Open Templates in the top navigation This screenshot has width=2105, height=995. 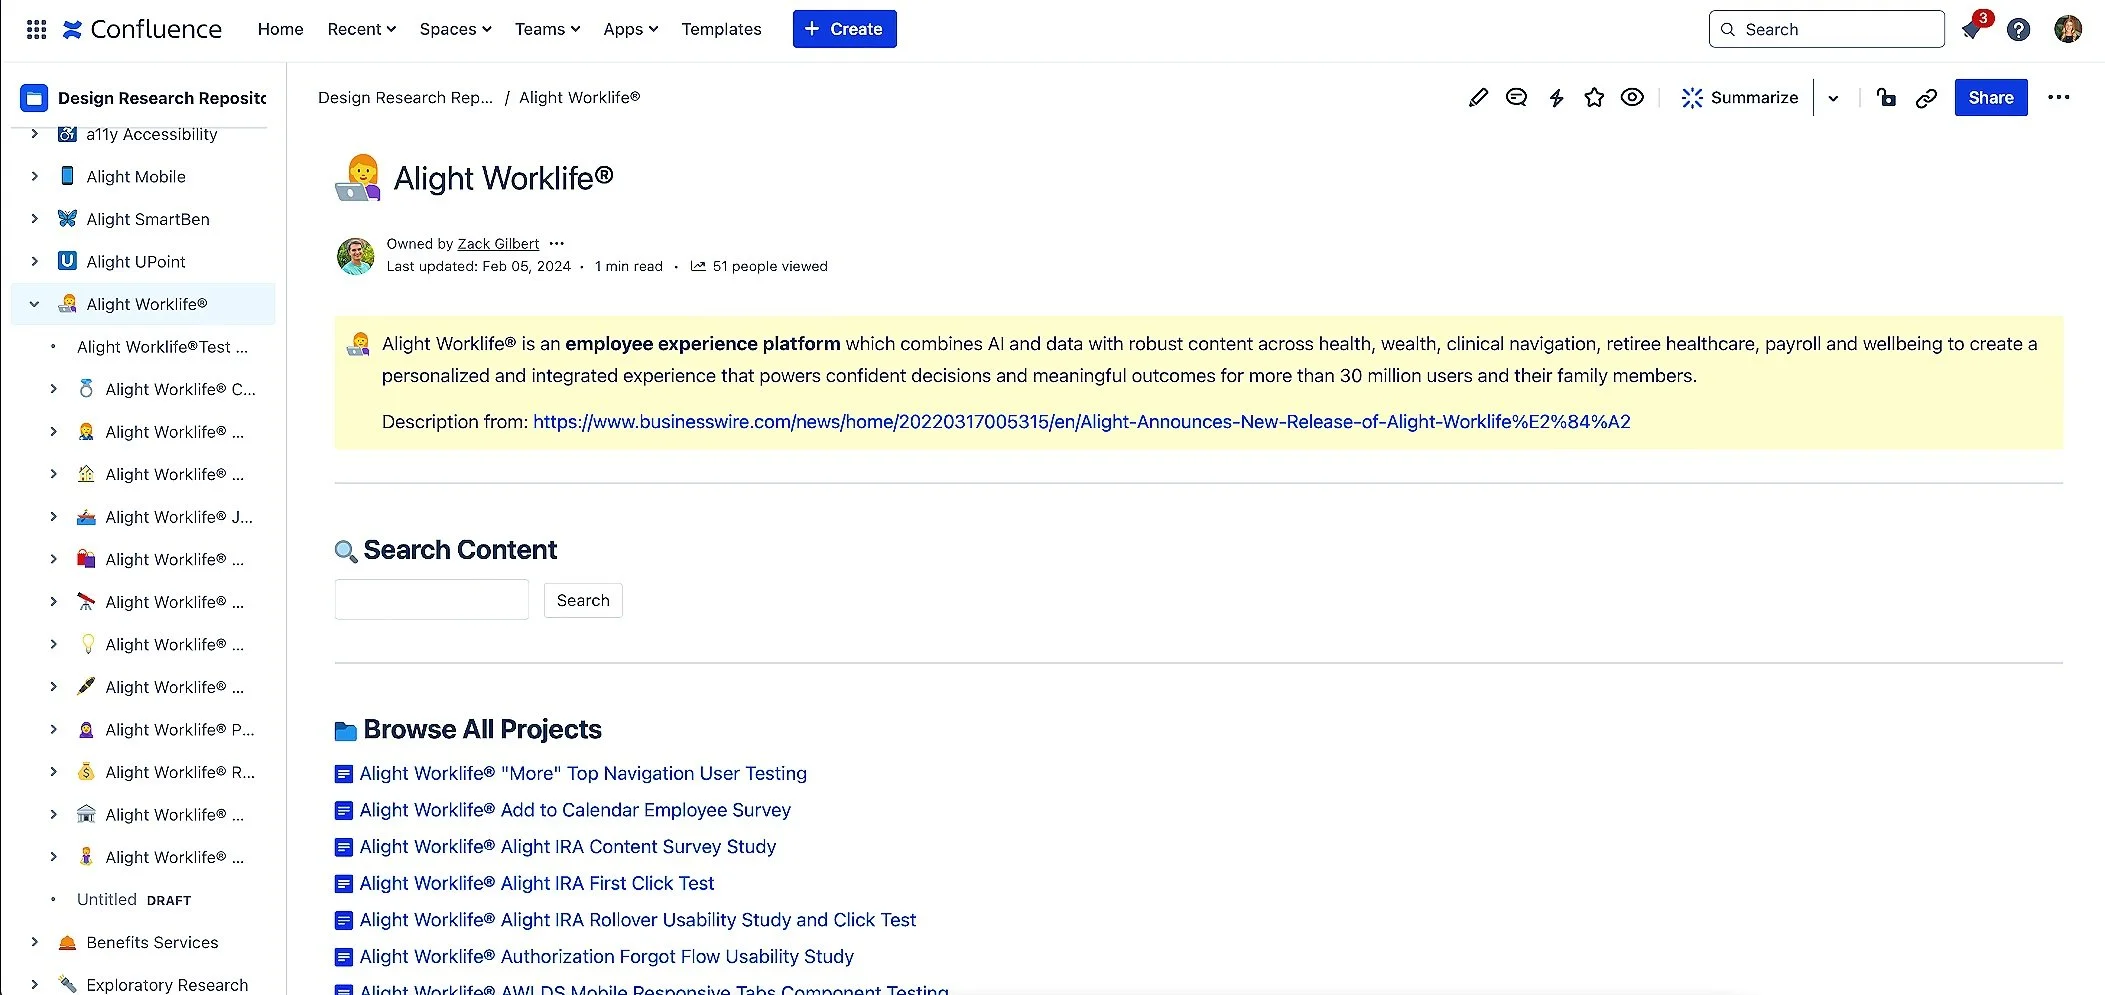click(x=721, y=29)
